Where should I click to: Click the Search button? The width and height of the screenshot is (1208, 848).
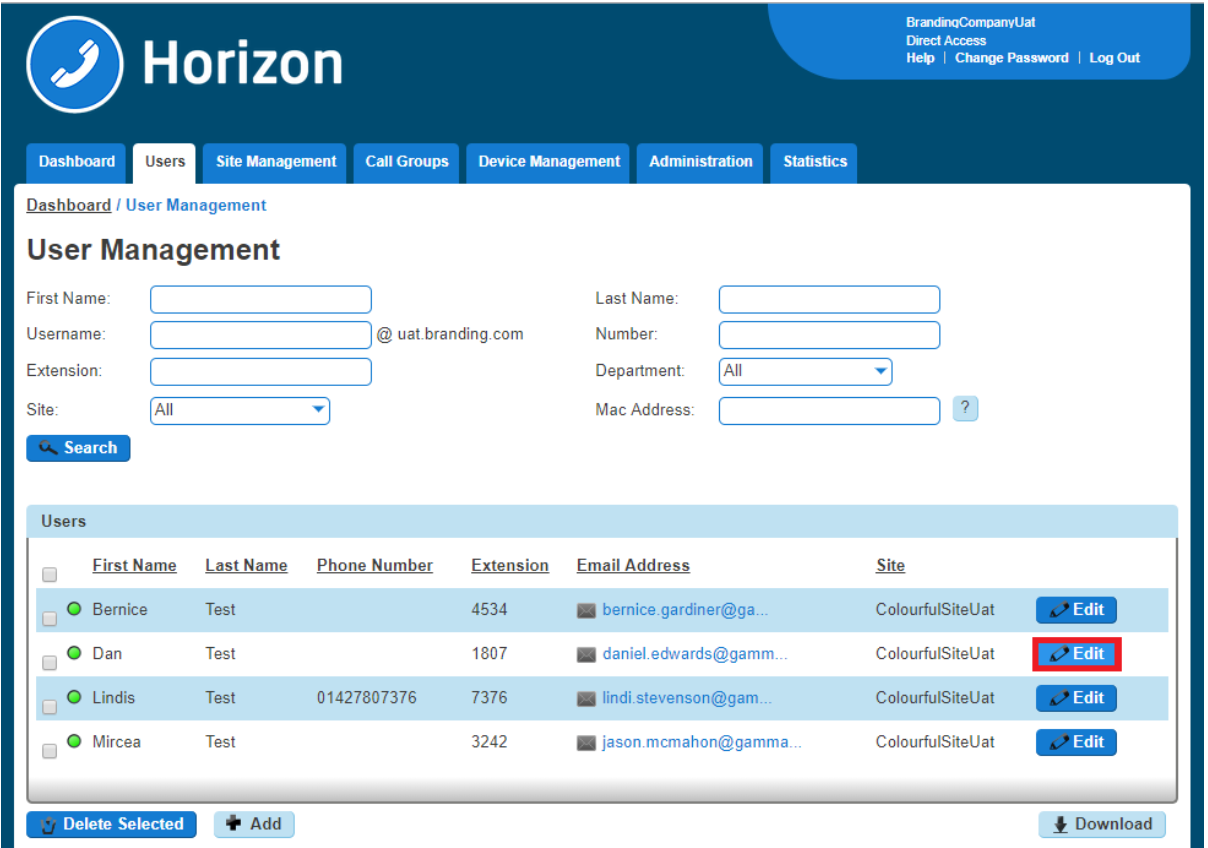pos(78,448)
